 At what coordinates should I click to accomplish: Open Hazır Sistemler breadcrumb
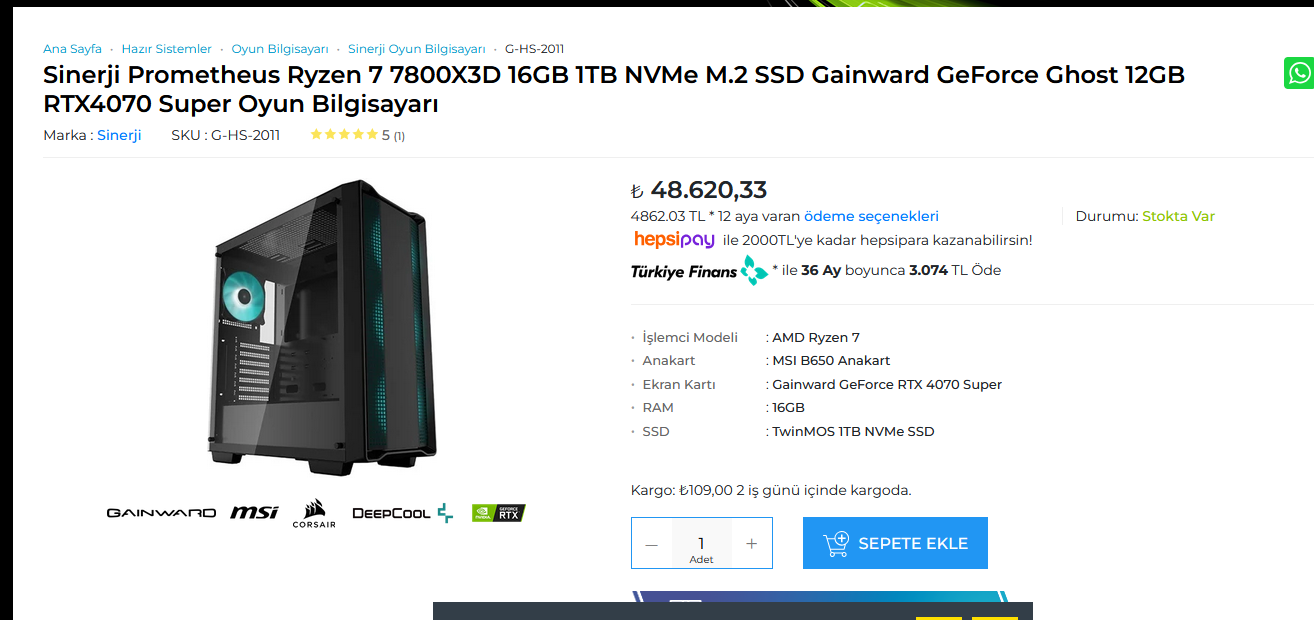point(167,49)
